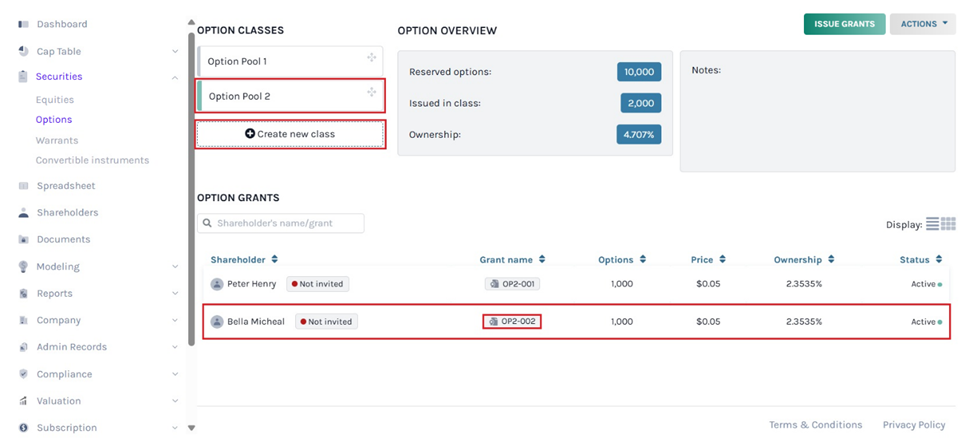Sort by Status column arrows

point(939,259)
